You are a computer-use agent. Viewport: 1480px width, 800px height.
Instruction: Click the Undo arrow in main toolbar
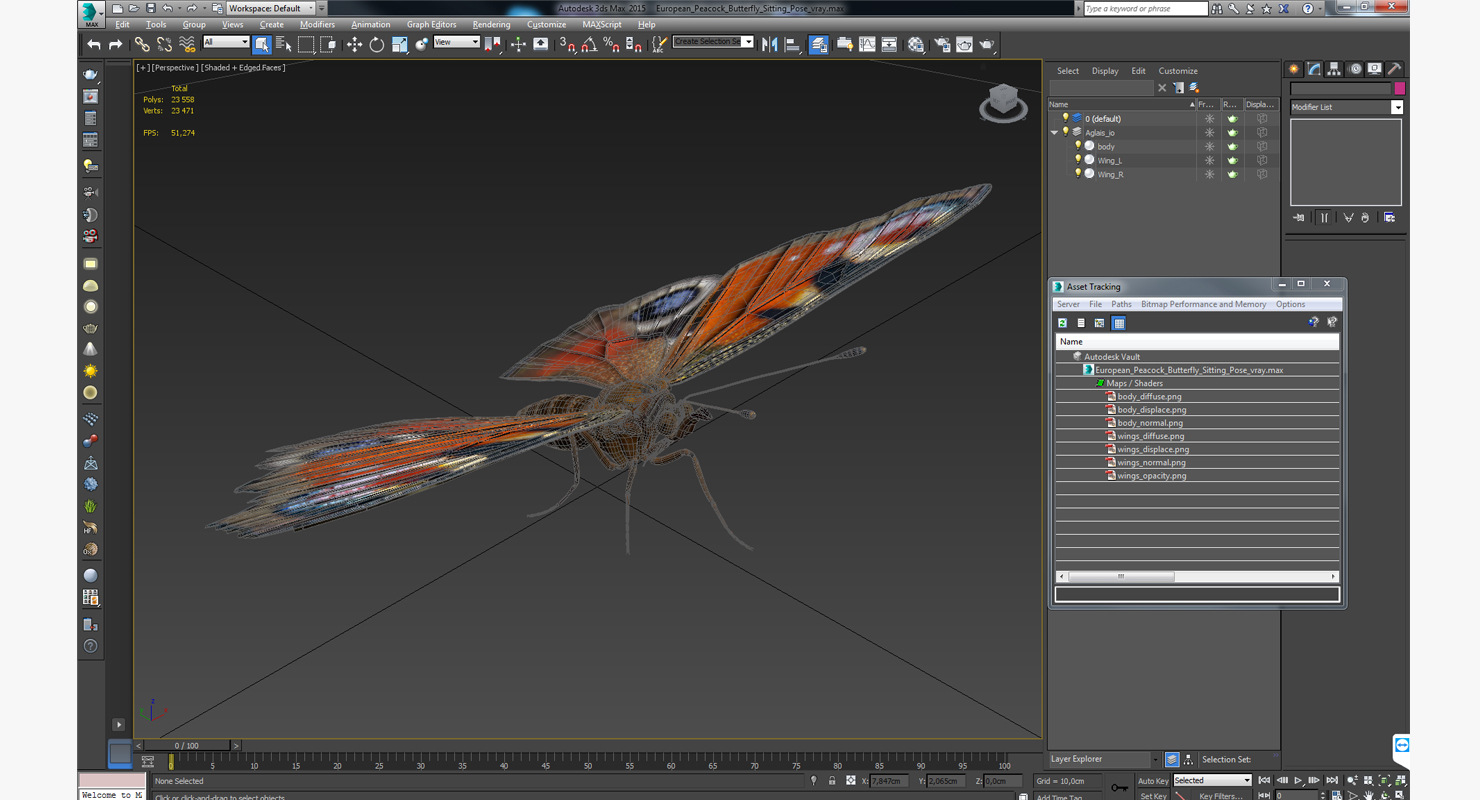tap(94, 44)
